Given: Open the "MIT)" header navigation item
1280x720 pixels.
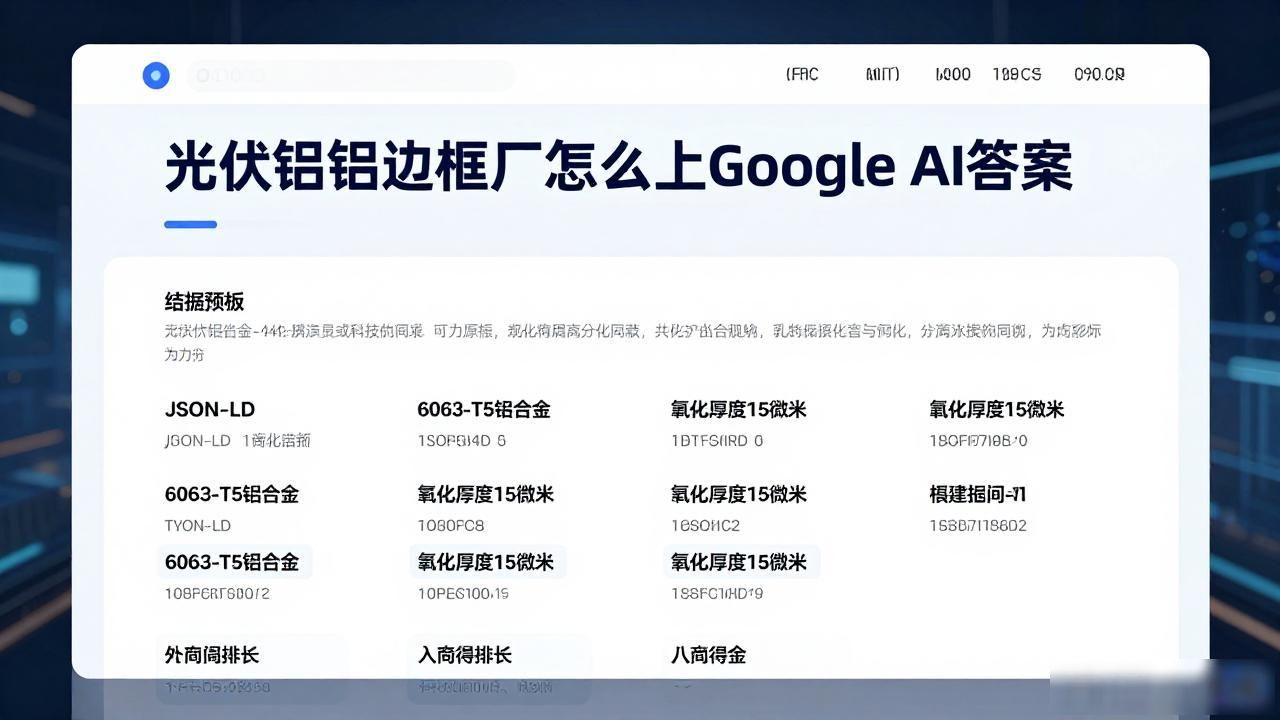Looking at the screenshot, I should point(882,74).
